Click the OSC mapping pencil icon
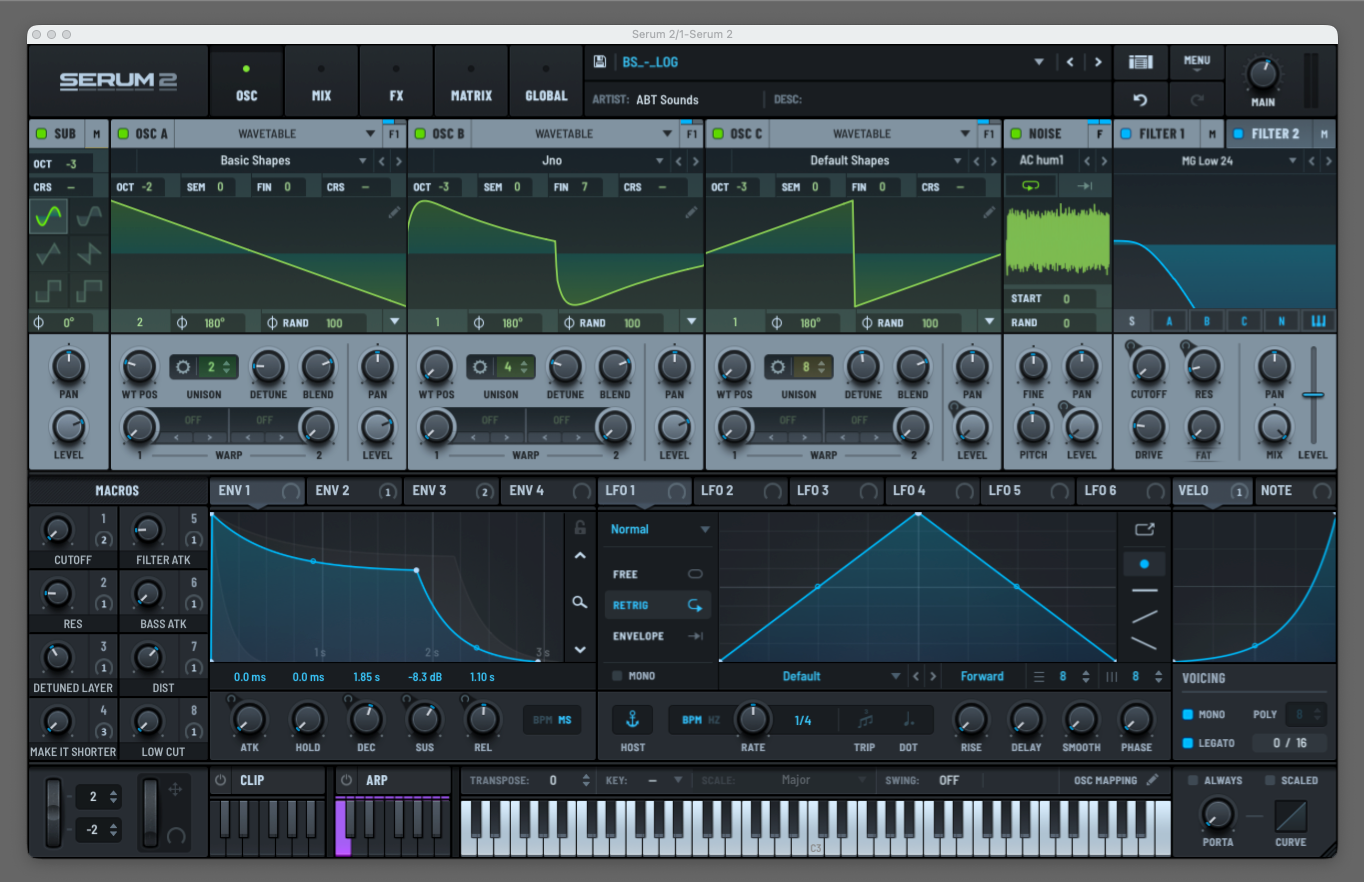Image resolution: width=1364 pixels, height=882 pixels. tap(1153, 780)
